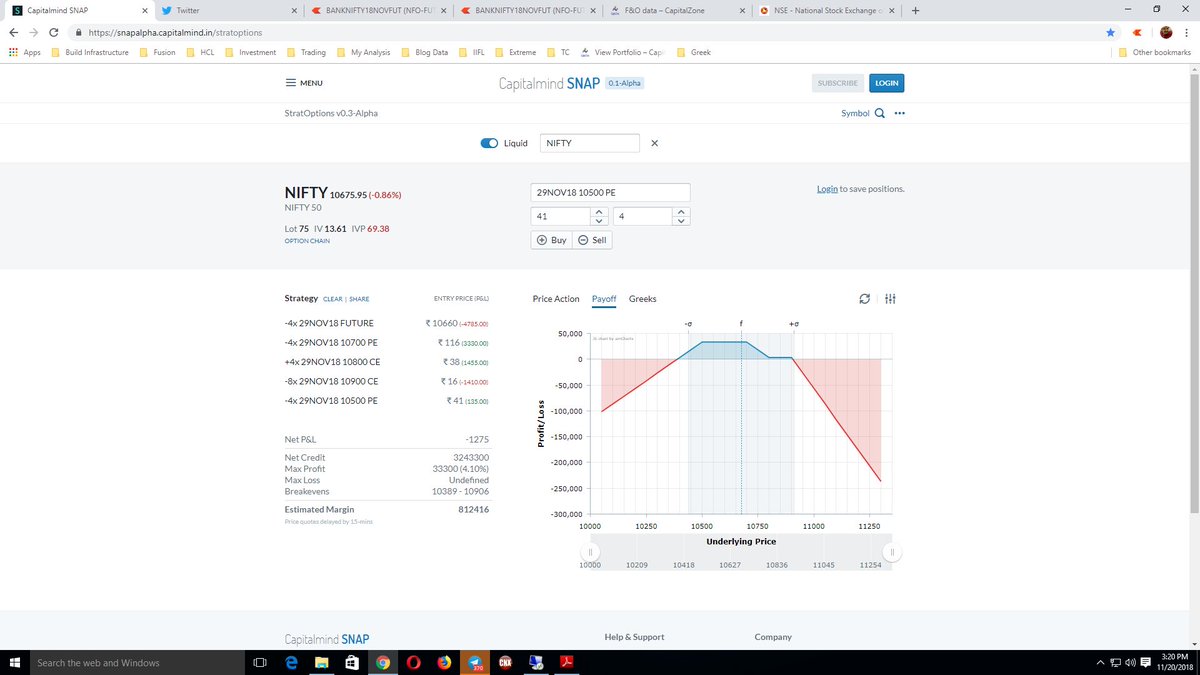This screenshot has width=1200, height=675.
Task: Show hidden tray icons chevron
Action: [1101, 662]
